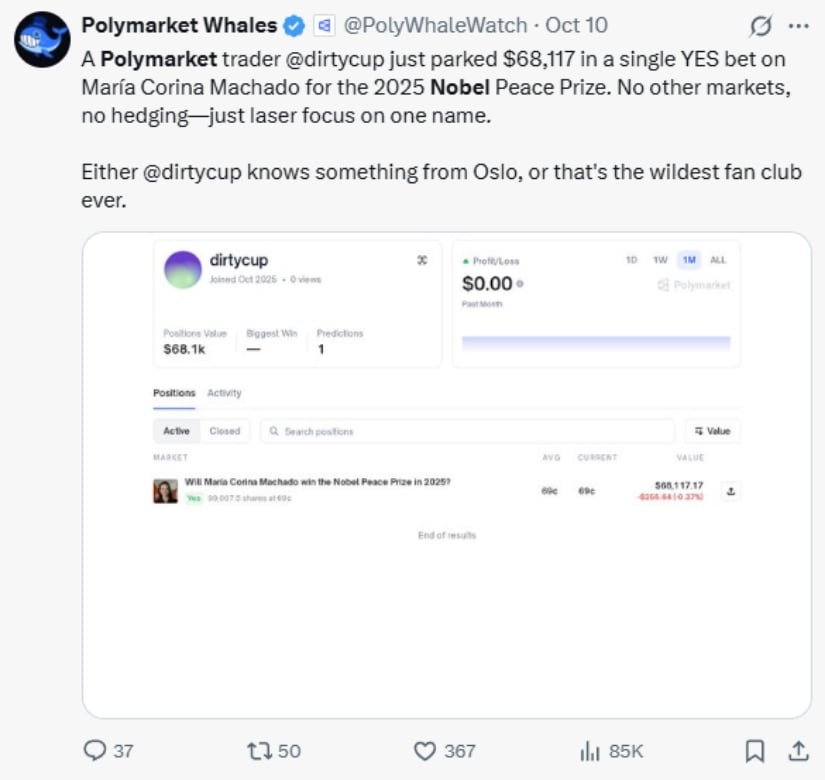Image resolution: width=825 pixels, height=780 pixels.
Task: Open the three-dot more menu
Action: pyautogui.click(x=797, y=25)
